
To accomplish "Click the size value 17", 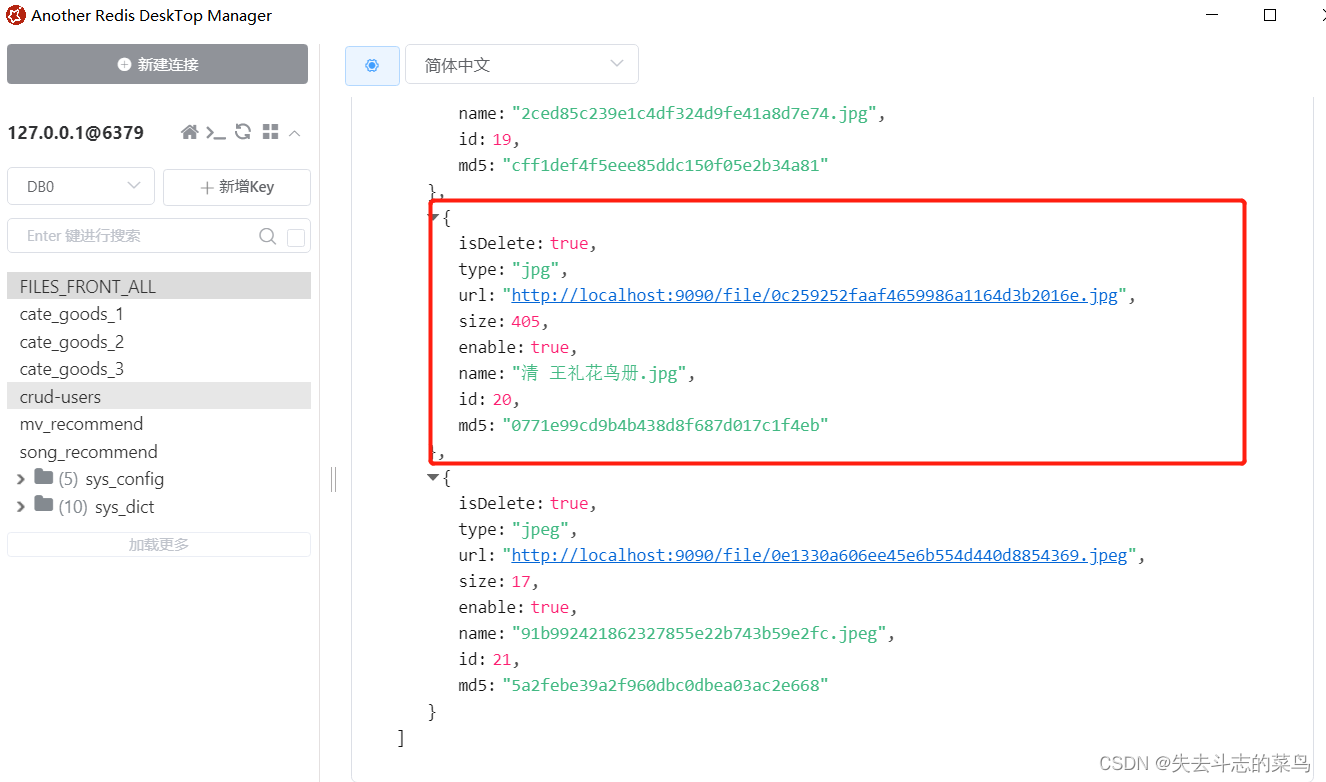I will 521,581.
